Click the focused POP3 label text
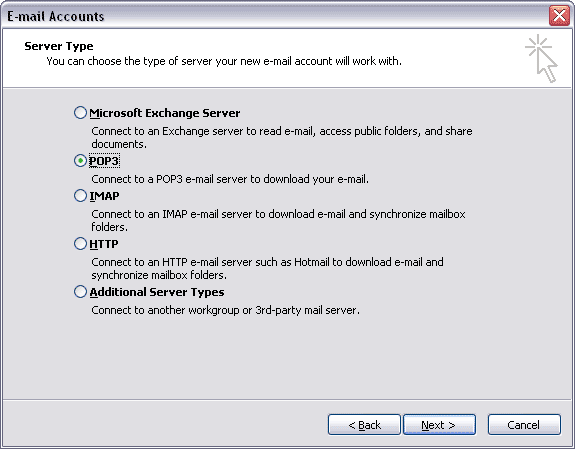This screenshot has width=575, height=449. [104, 161]
